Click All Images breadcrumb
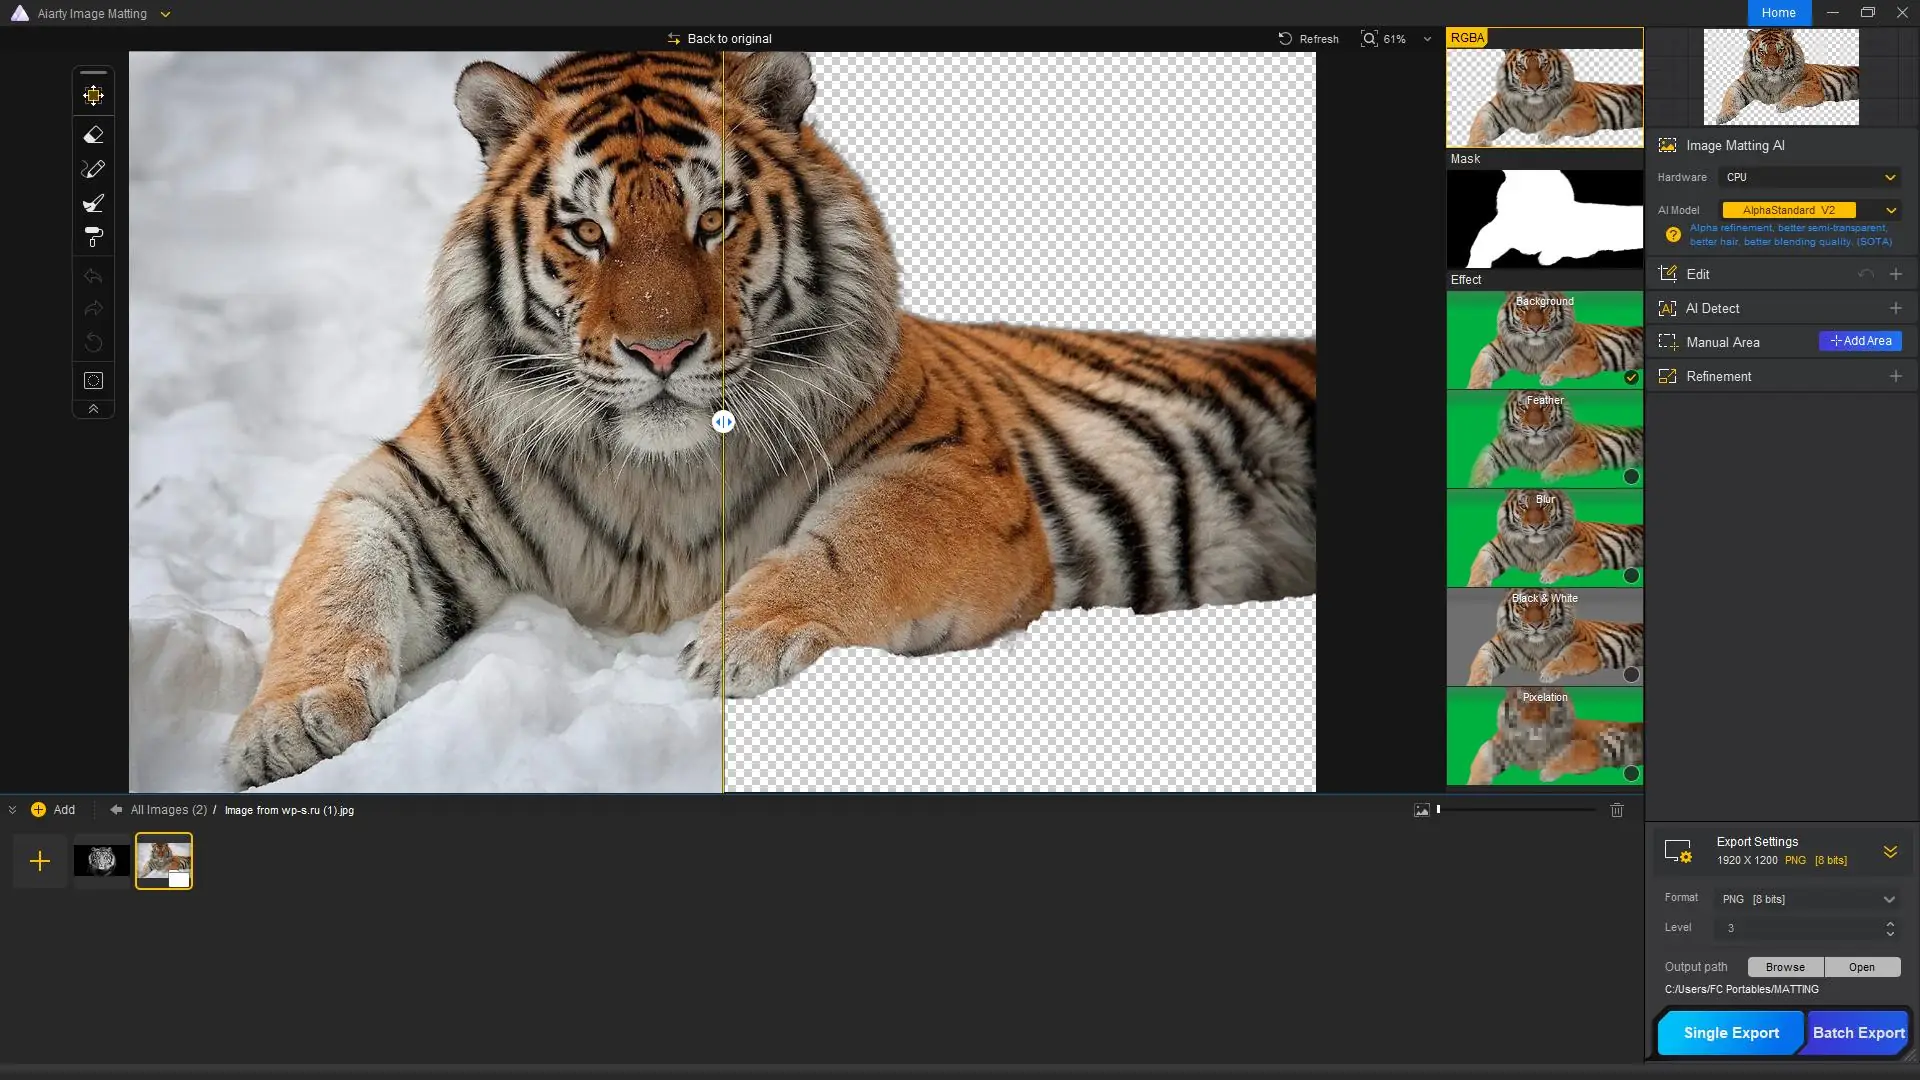Screen dimensions: 1920x1080 pos(168,810)
